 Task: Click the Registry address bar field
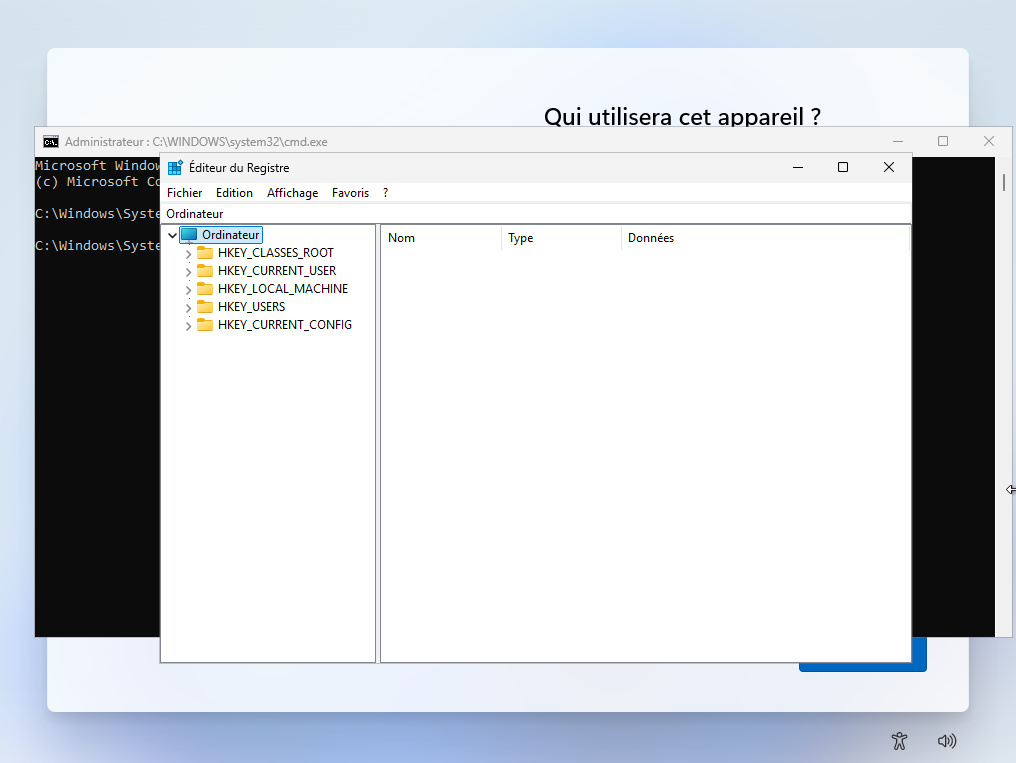pyautogui.click(x=536, y=214)
